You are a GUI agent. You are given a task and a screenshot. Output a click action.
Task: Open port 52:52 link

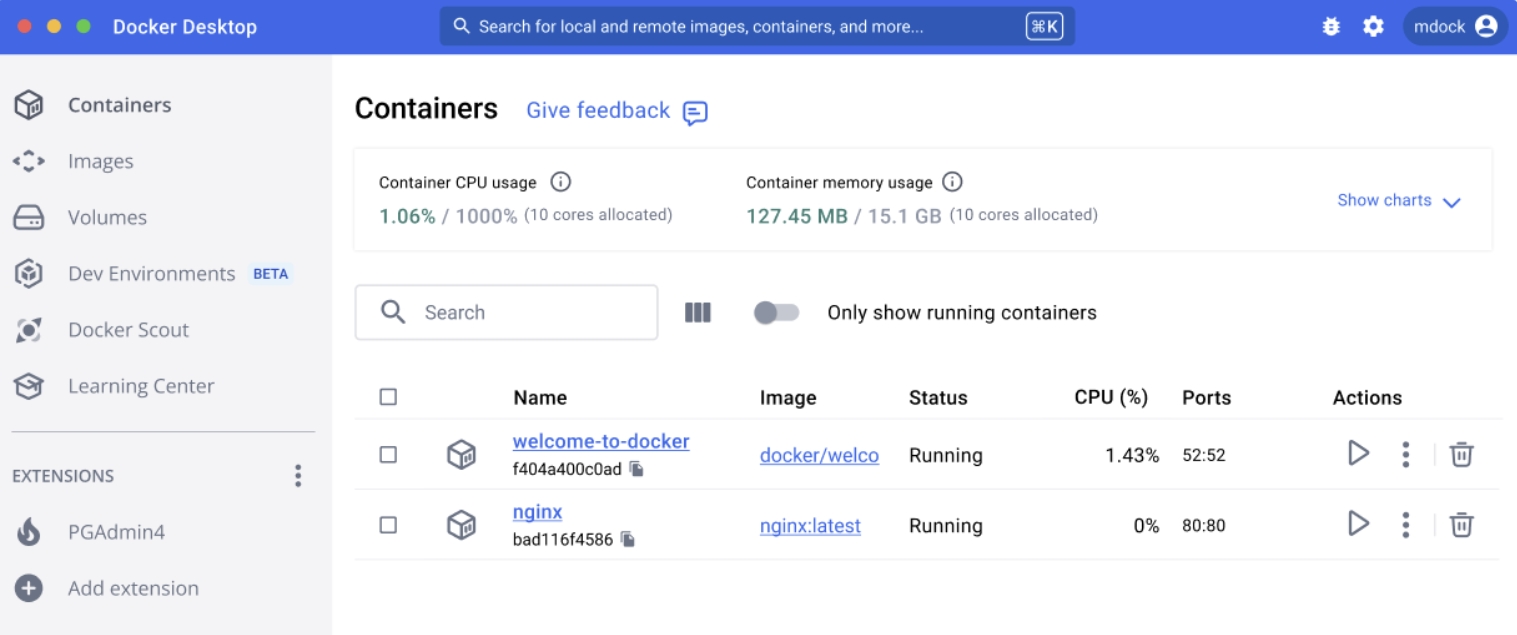pos(1204,455)
